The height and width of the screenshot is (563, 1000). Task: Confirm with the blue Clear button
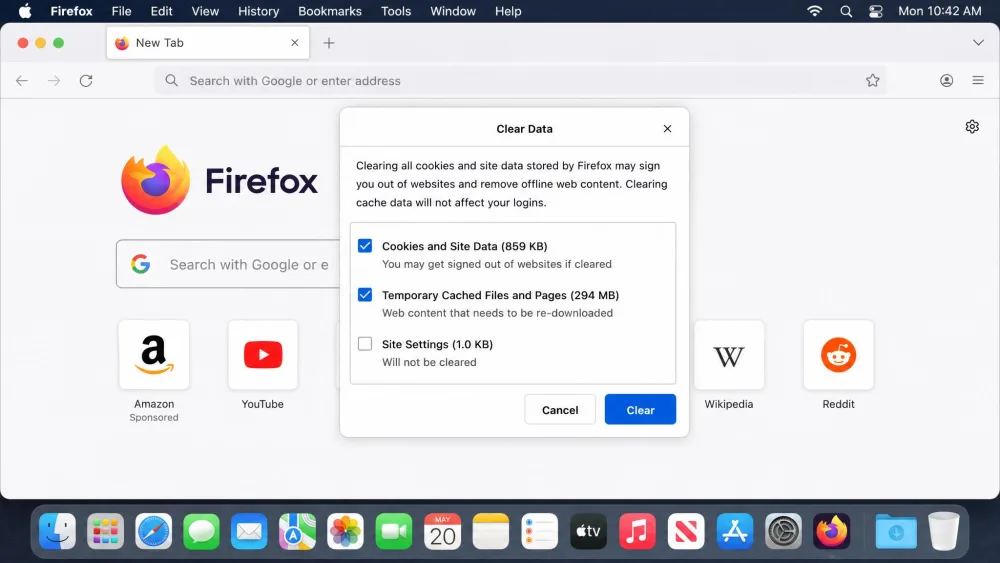[x=640, y=409]
